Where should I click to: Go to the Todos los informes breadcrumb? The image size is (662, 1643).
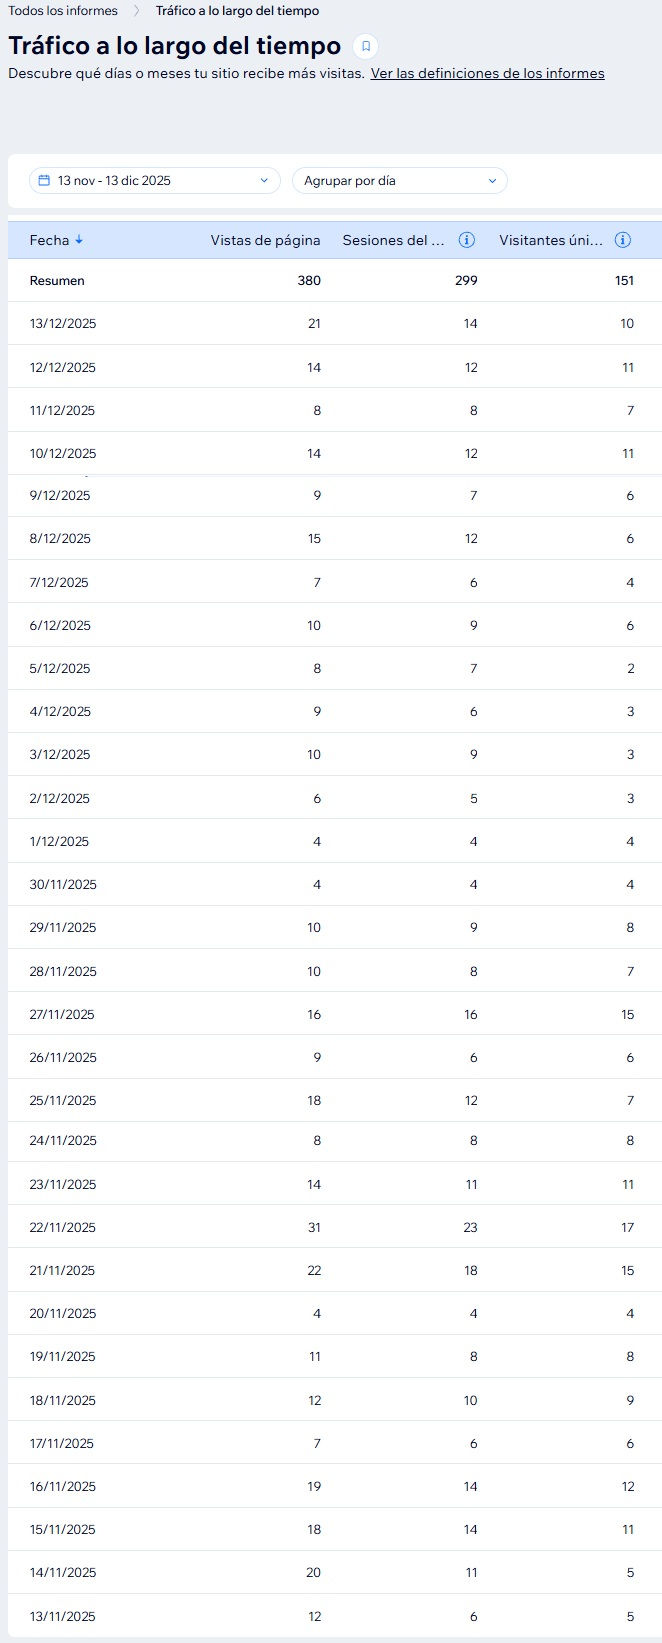tap(63, 11)
